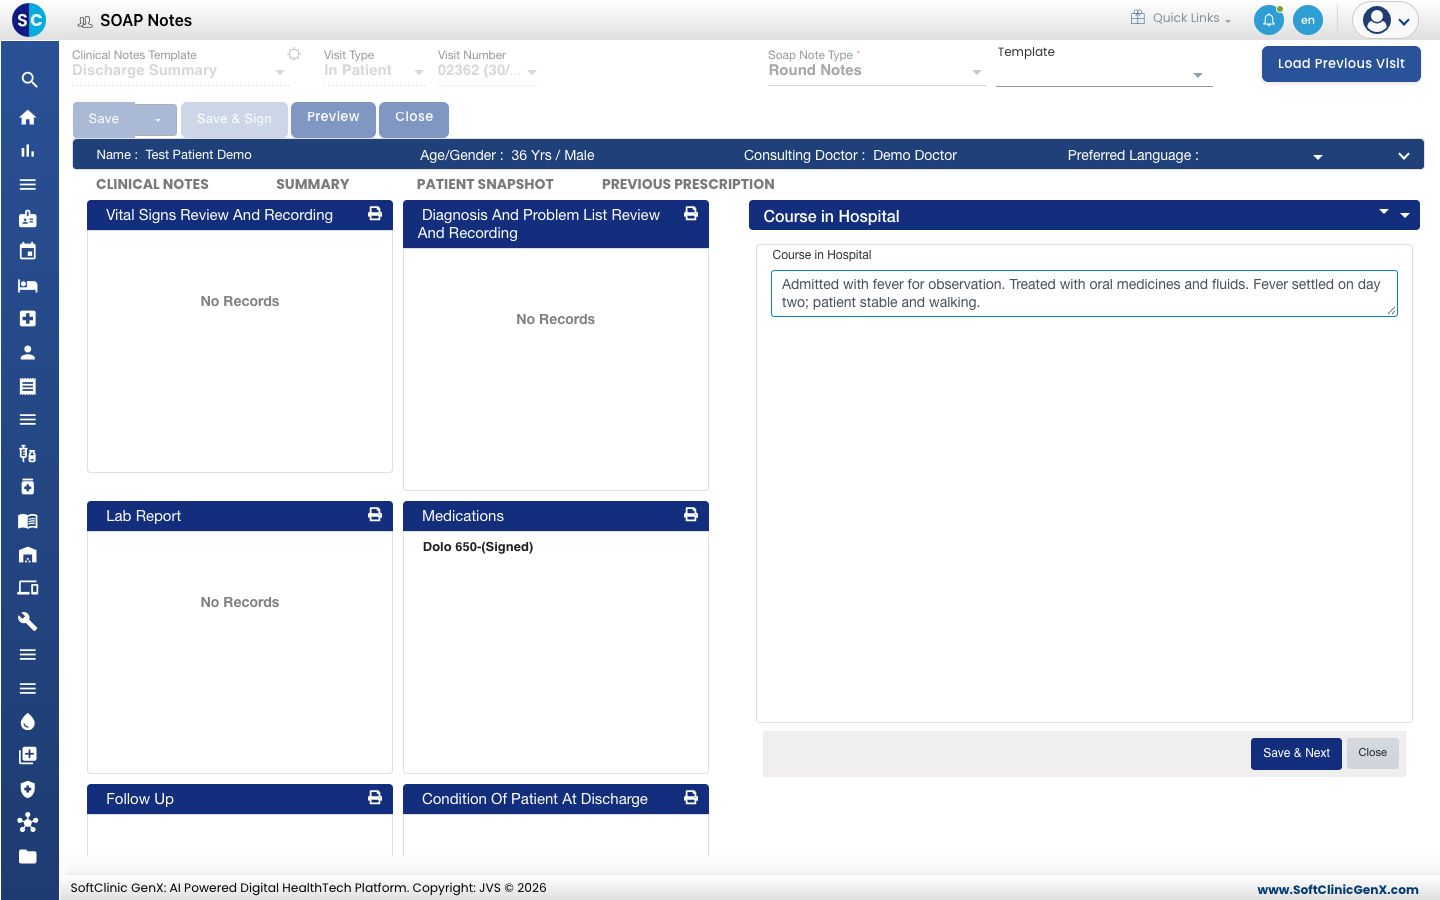1440x900 pixels.
Task: Click the Course in Hospital text area
Action: coord(1084,294)
